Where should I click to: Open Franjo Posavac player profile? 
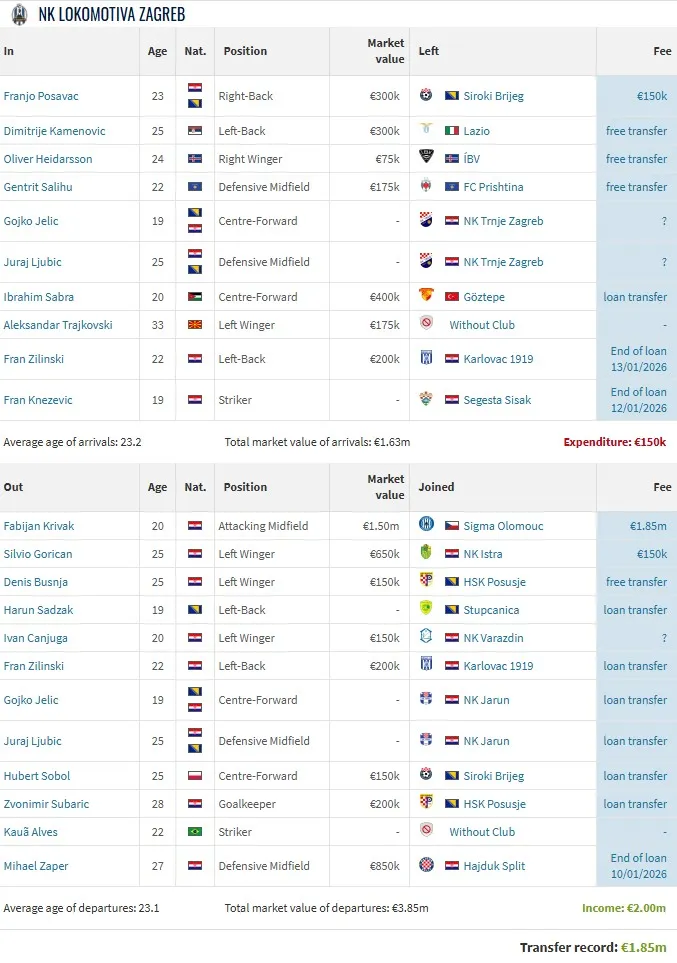click(x=41, y=96)
